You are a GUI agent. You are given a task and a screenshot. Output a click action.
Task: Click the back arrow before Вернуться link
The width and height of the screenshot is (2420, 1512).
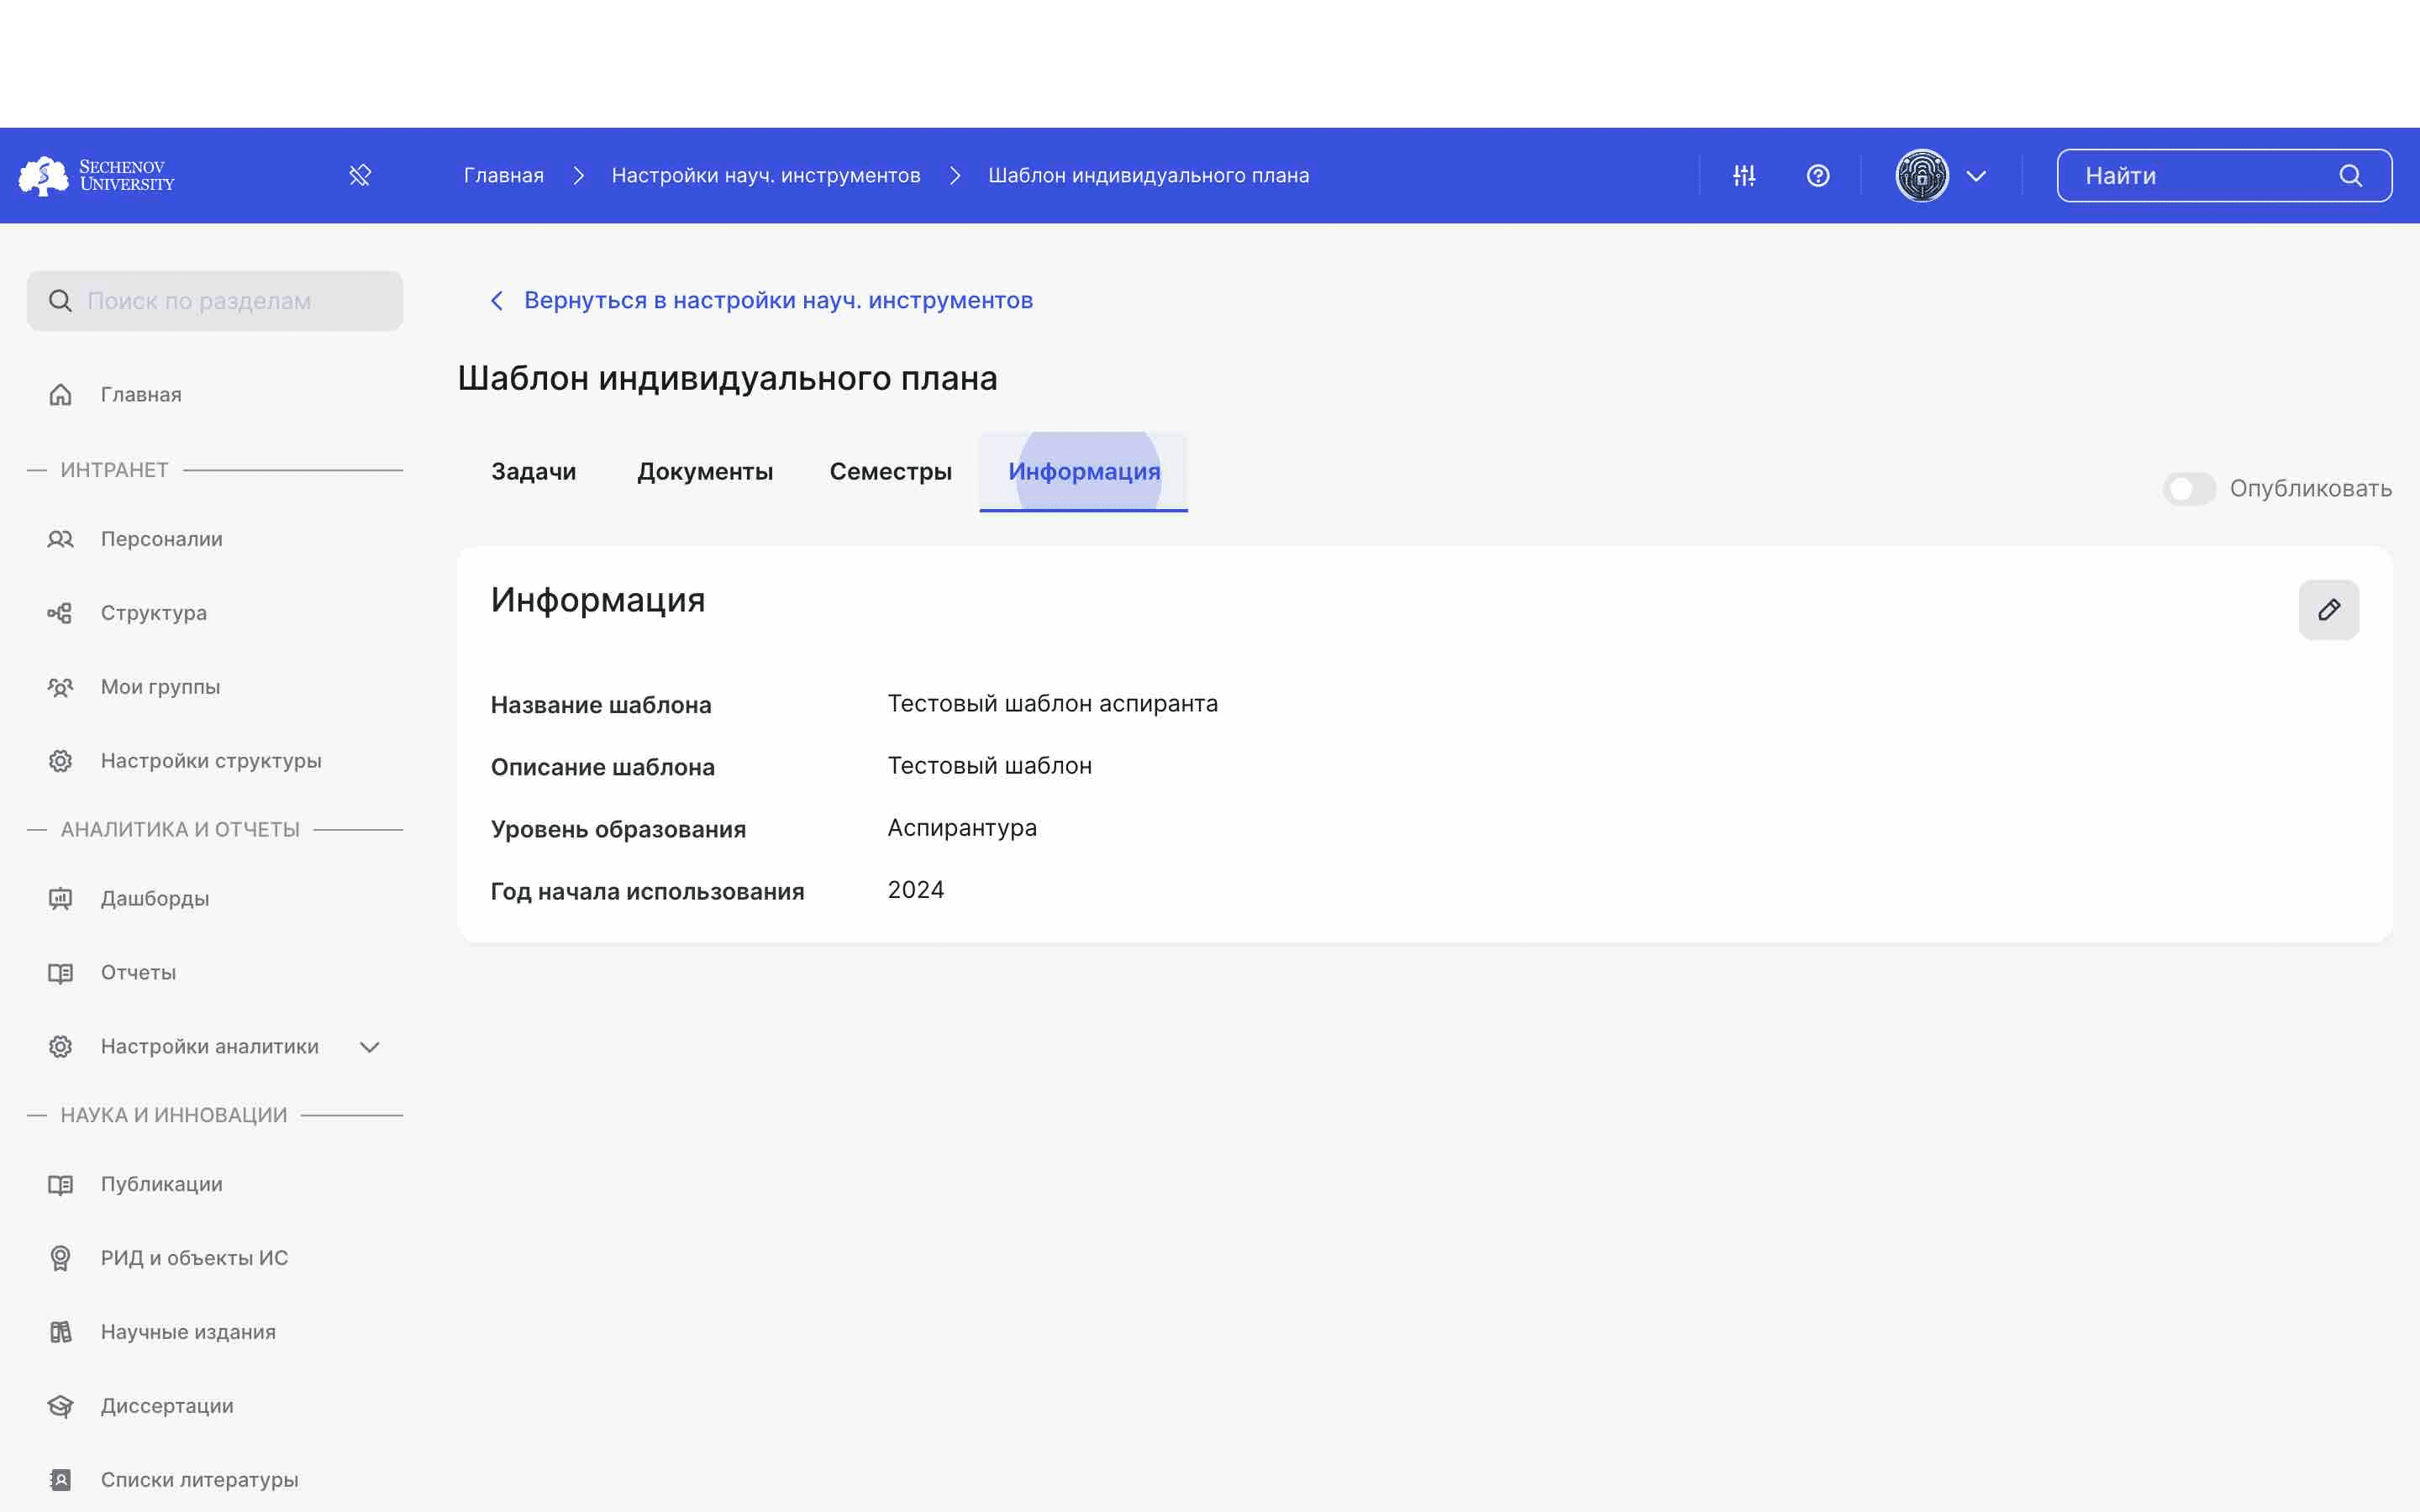tap(497, 301)
